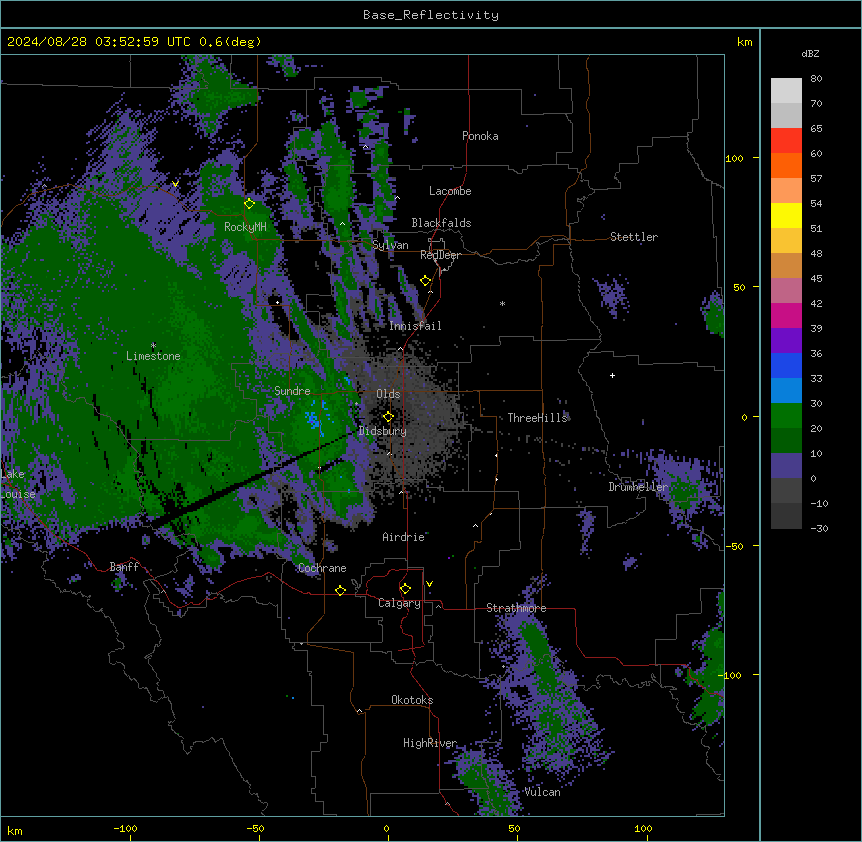Image resolution: width=862 pixels, height=842 pixels.
Task: Pick the royal blue swatch in the legend
Action: click(x=786, y=365)
